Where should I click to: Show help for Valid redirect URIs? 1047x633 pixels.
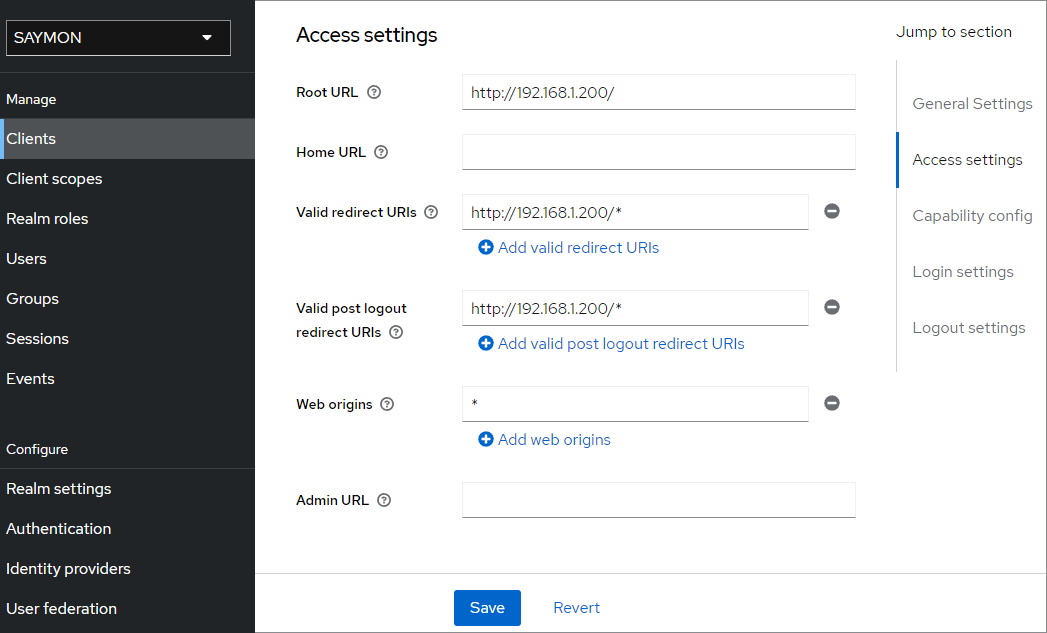pyautogui.click(x=431, y=212)
